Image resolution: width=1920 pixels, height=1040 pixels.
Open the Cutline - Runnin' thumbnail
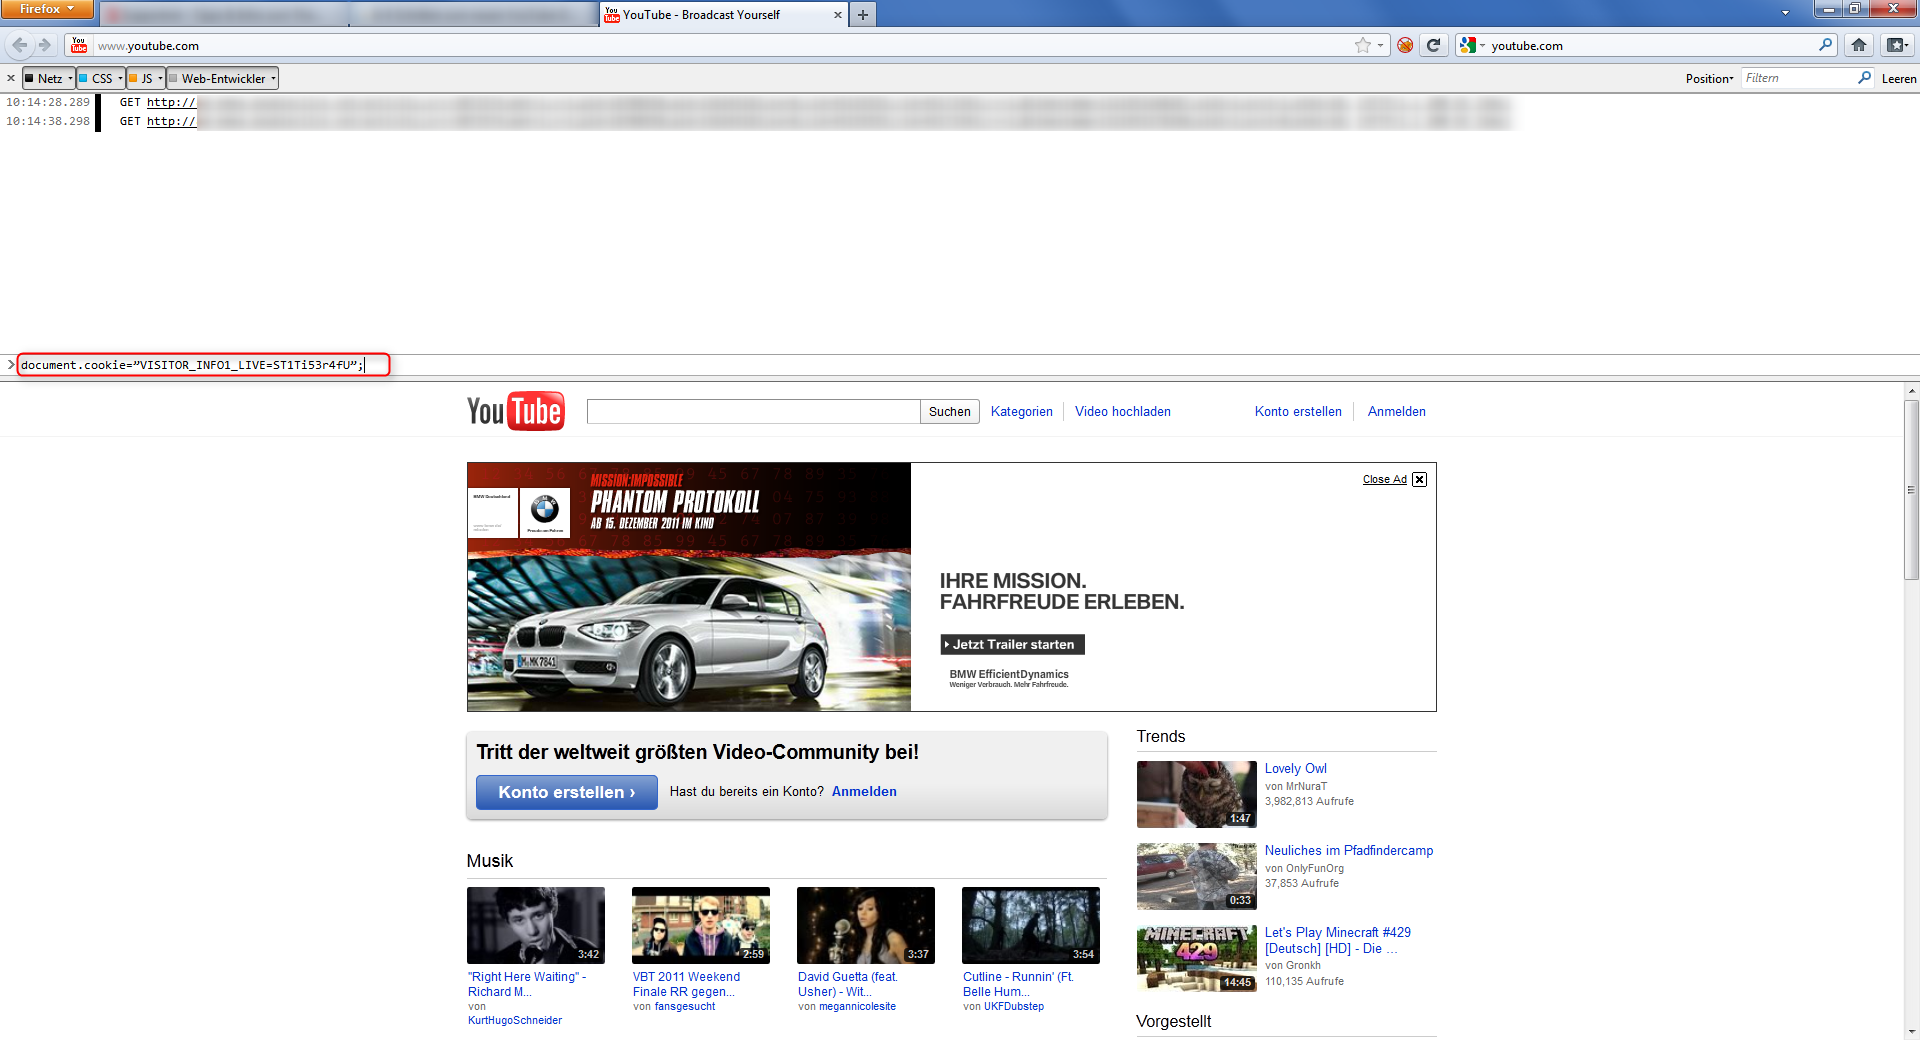point(1030,925)
